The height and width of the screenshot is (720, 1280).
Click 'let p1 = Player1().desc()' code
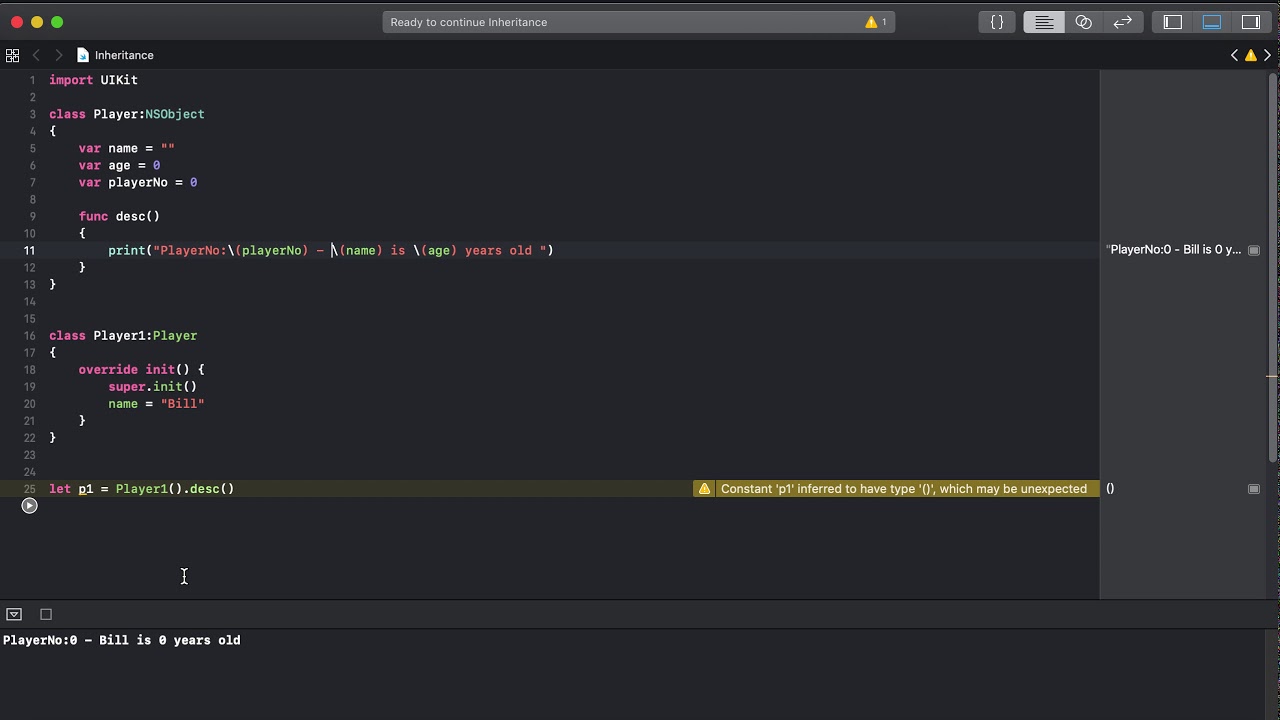click(141, 489)
